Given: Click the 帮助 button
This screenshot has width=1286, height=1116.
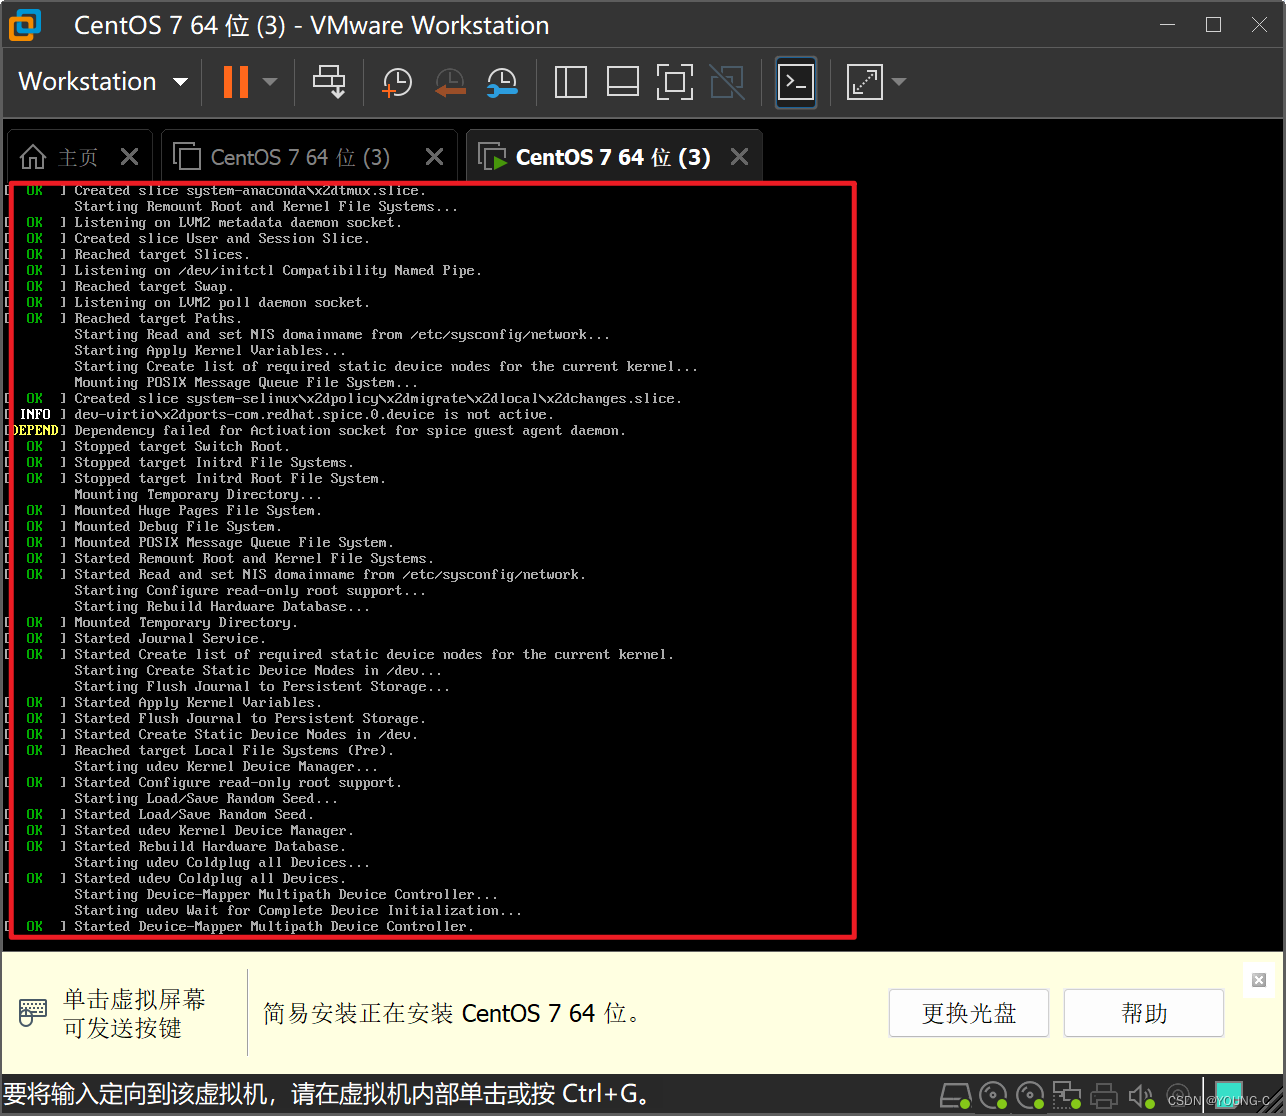Looking at the screenshot, I should tap(1142, 1012).
